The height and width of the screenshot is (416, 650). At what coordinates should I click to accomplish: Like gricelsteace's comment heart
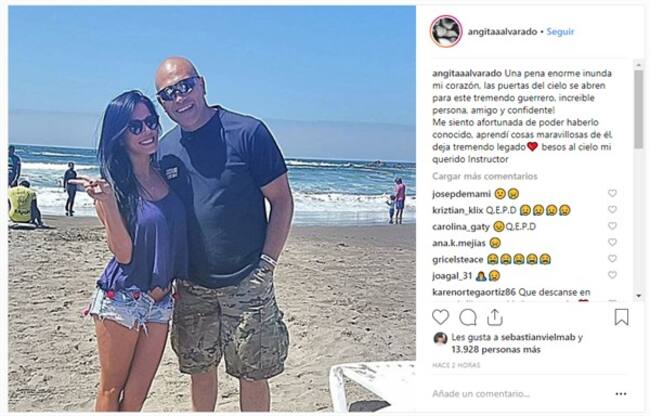coord(612,259)
